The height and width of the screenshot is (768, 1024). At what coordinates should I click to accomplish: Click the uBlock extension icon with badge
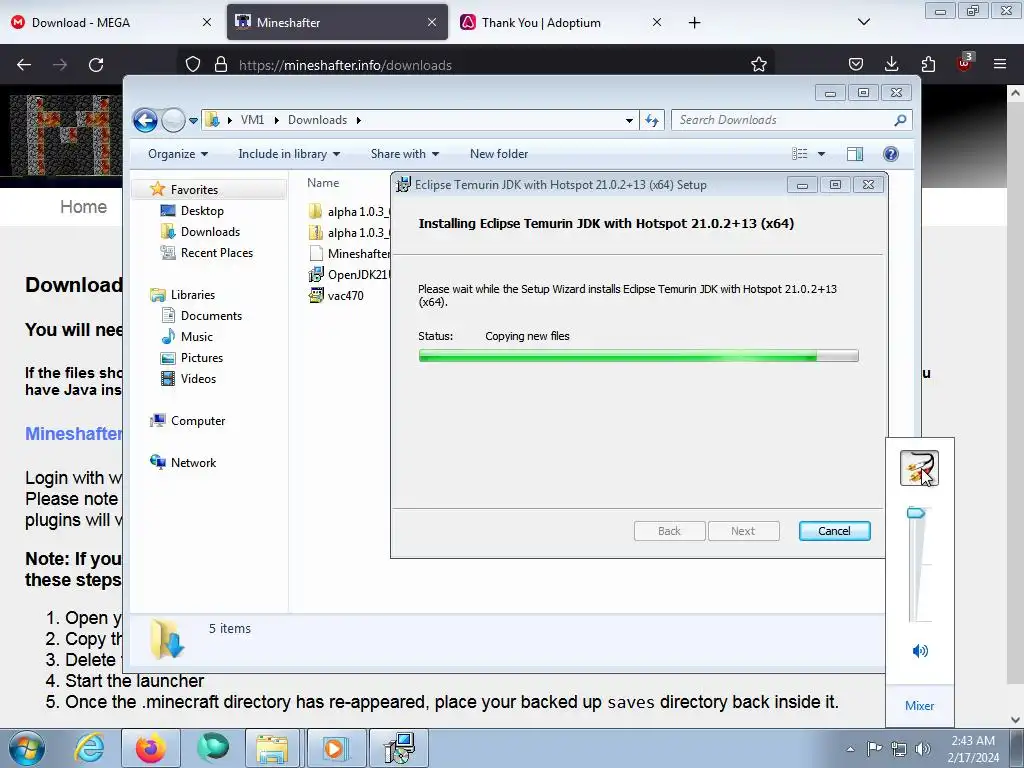[x=965, y=63]
